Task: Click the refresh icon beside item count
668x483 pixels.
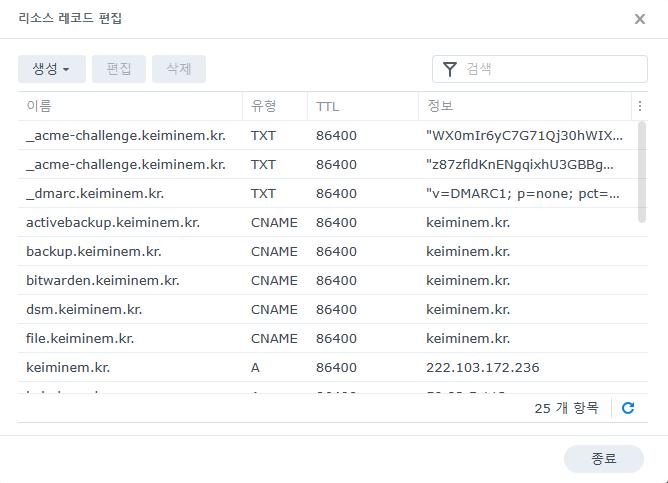Action: pyautogui.click(x=628, y=408)
